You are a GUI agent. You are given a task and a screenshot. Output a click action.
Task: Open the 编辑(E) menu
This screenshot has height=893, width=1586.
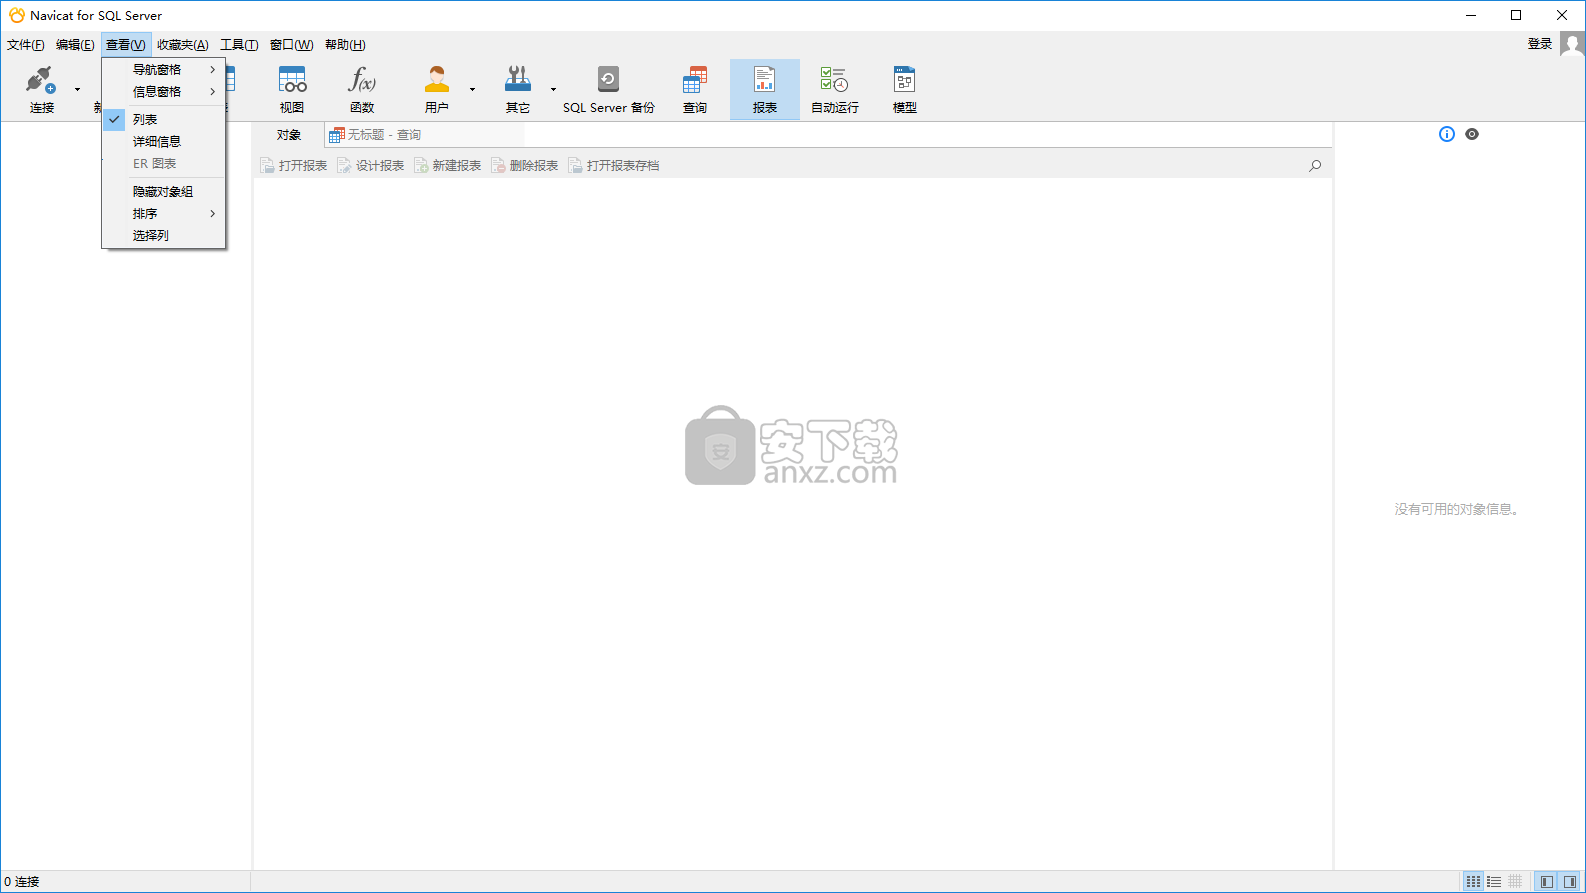[x=75, y=45]
